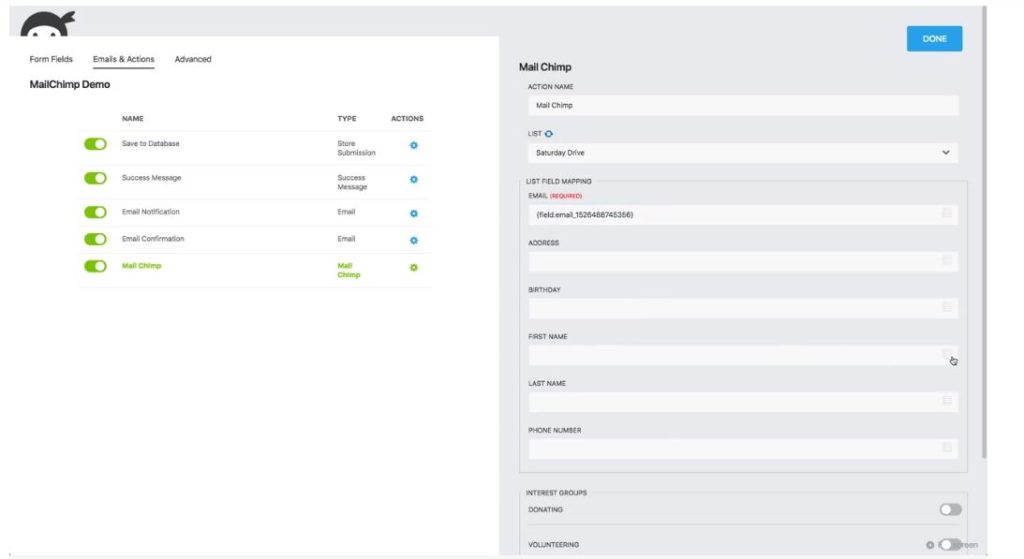Viewport: 1024px width, 559px height.
Task: Disable the Save to Database action
Action: point(95,144)
